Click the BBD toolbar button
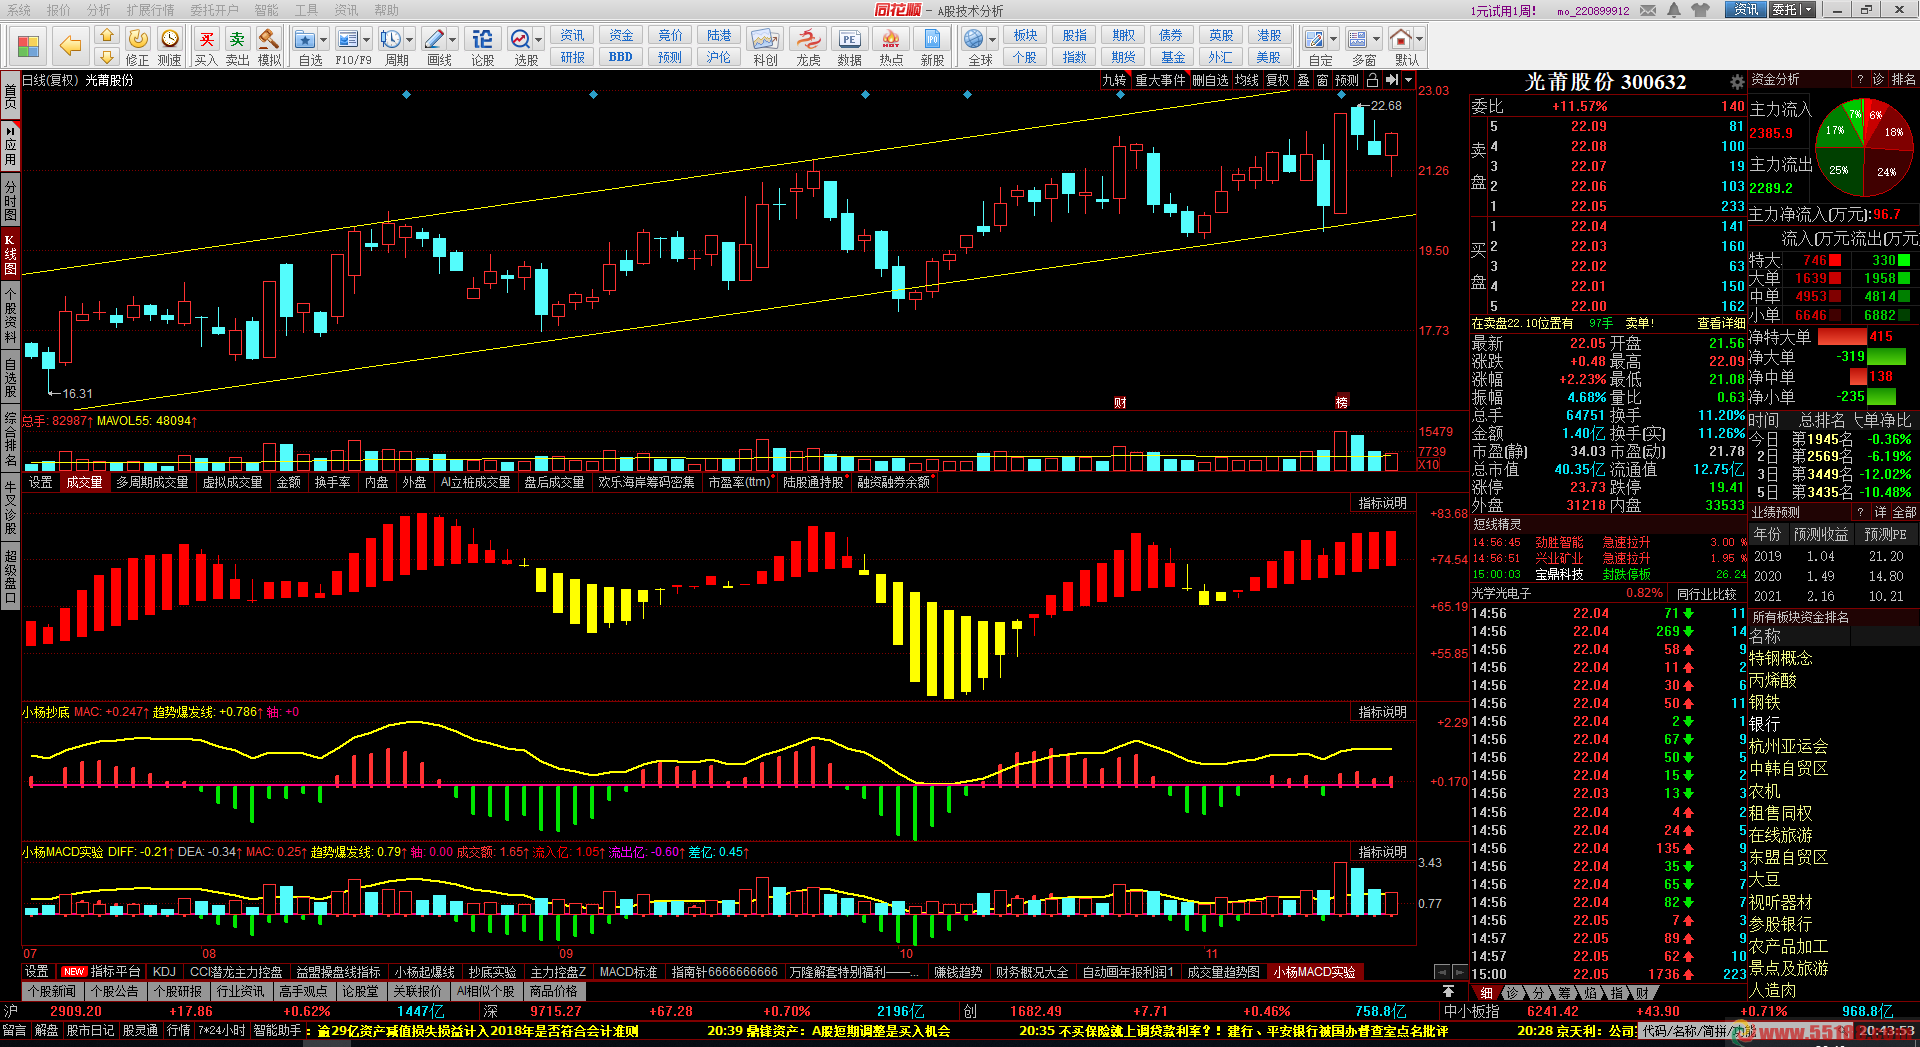Image resolution: width=1920 pixels, height=1047 pixels. point(620,57)
